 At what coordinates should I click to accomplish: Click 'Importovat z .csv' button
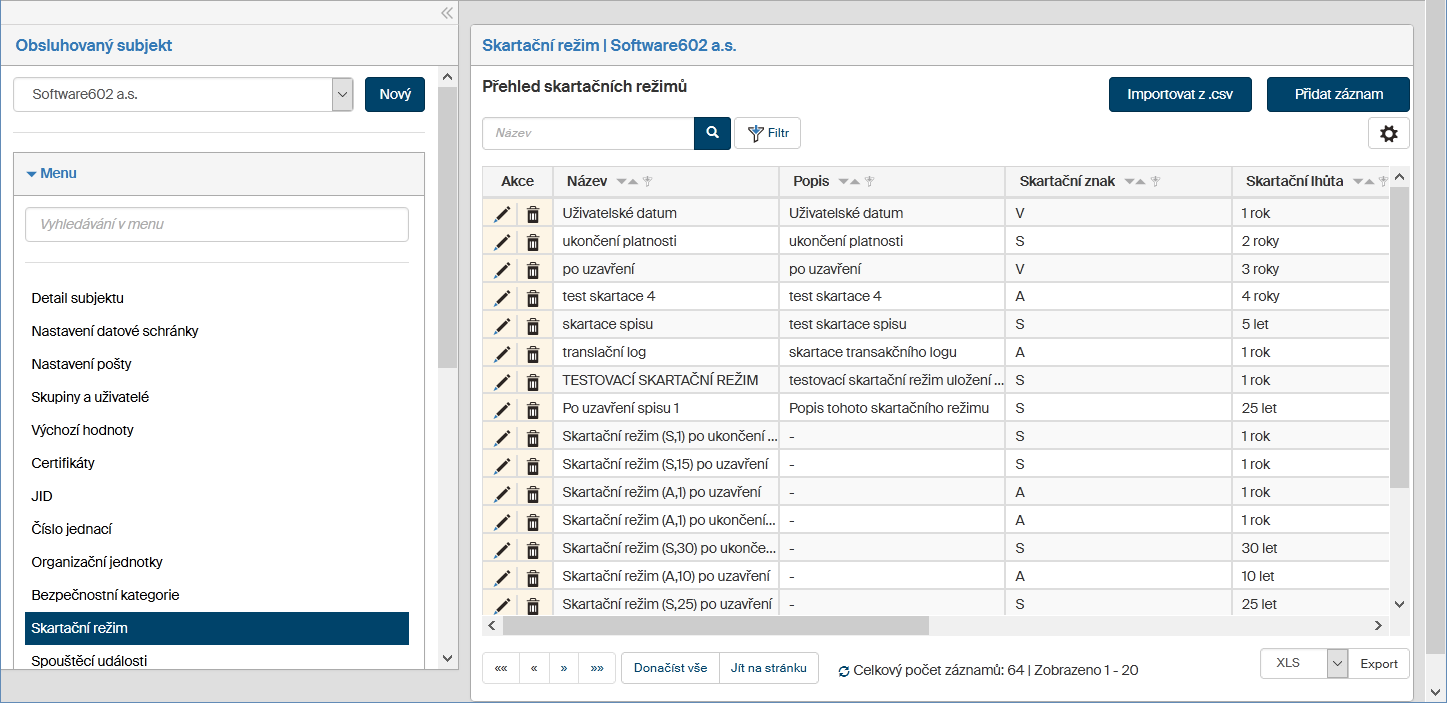click(1179, 95)
